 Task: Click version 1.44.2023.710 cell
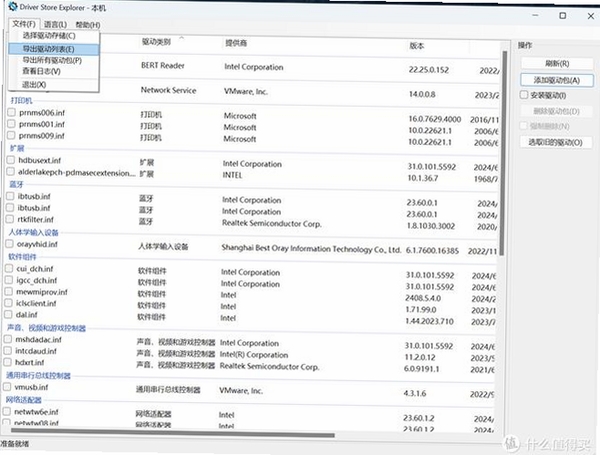429,321
